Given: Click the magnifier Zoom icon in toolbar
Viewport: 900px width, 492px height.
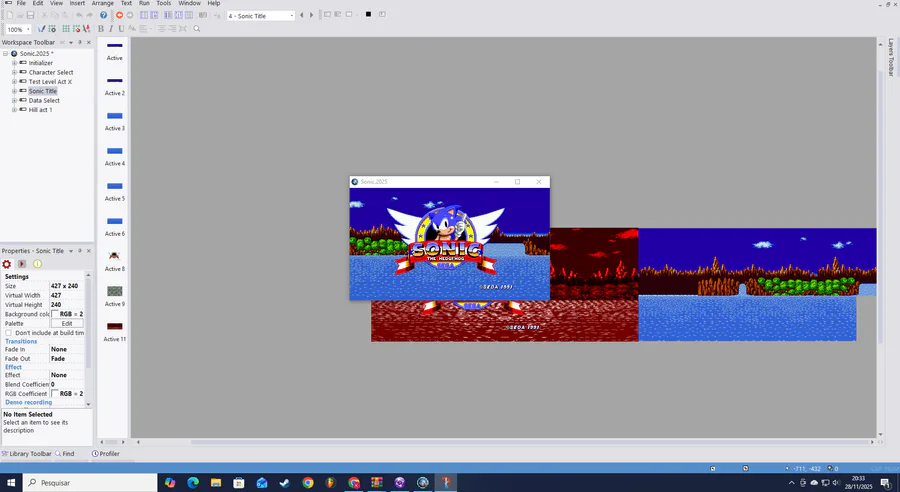Looking at the screenshot, I should [197, 29].
